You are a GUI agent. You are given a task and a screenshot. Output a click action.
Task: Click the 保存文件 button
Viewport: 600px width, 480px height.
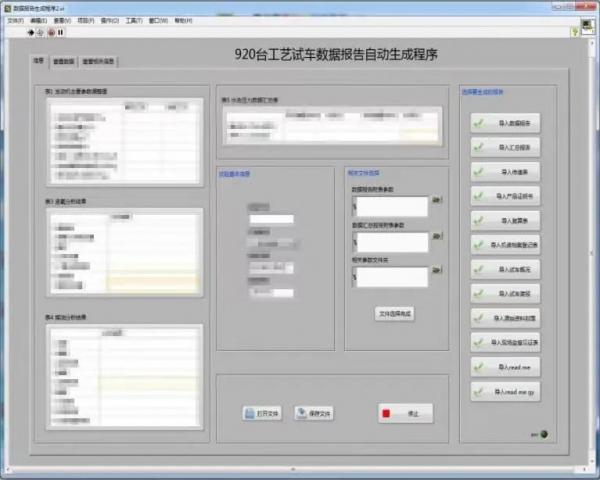coord(314,413)
